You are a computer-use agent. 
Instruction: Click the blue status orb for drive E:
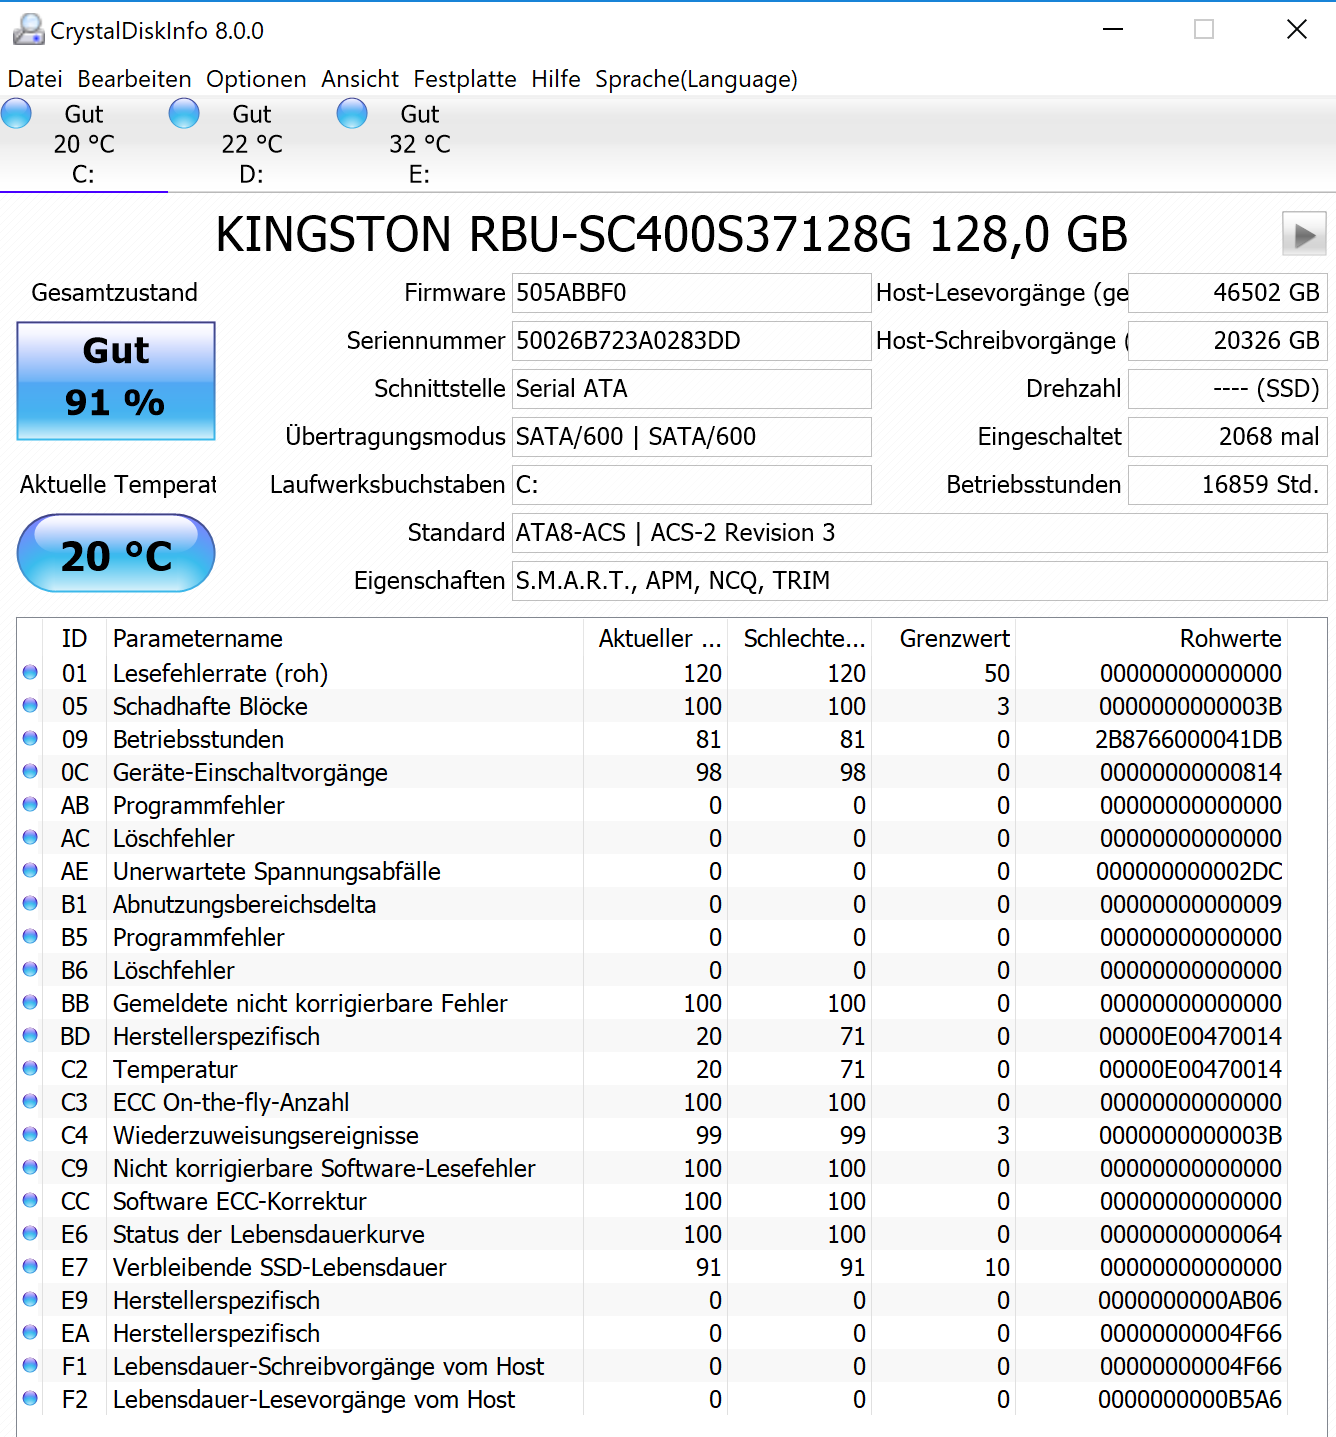click(352, 114)
